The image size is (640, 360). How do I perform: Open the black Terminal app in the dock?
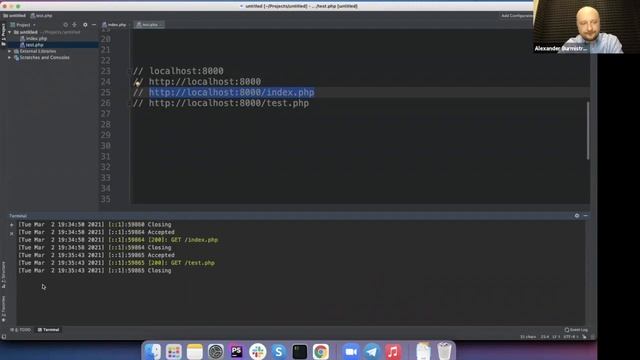click(300, 351)
